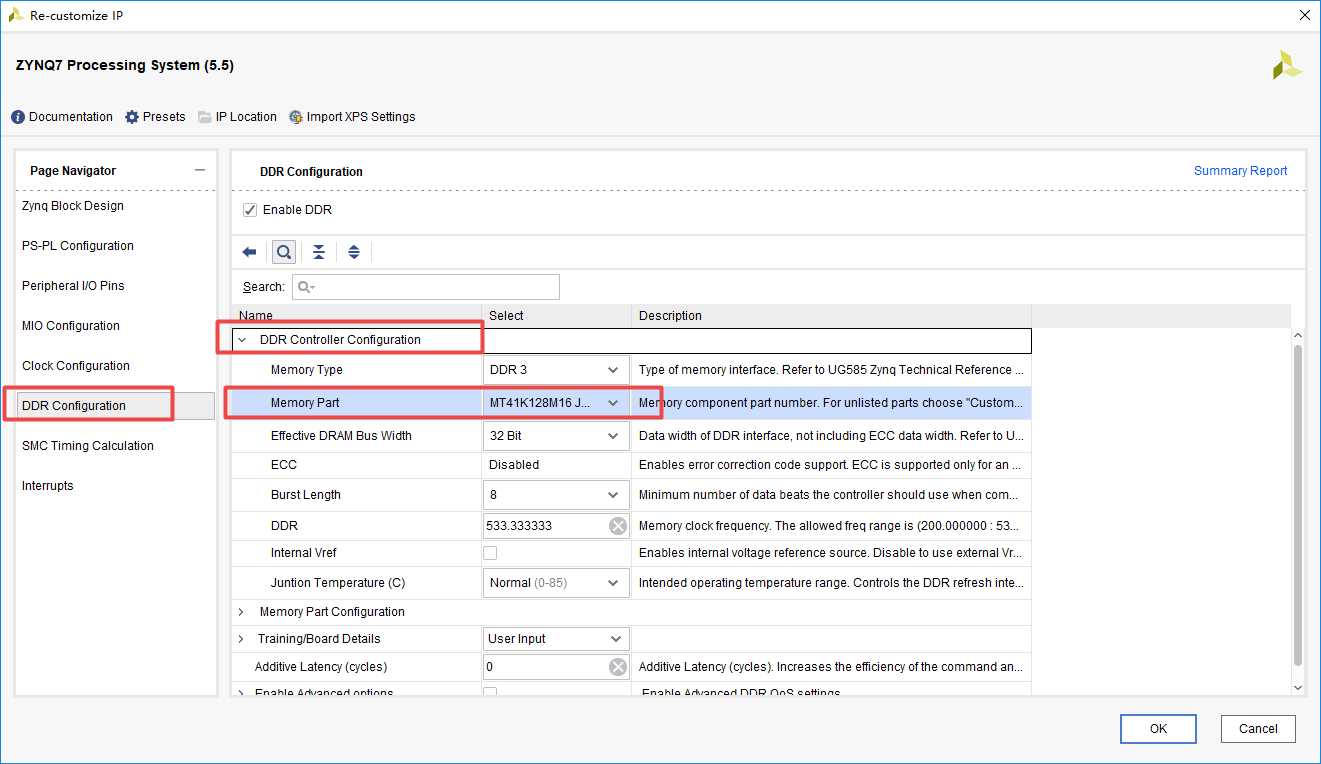Click the Description column header

pyautogui.click(x=831, y=316)
